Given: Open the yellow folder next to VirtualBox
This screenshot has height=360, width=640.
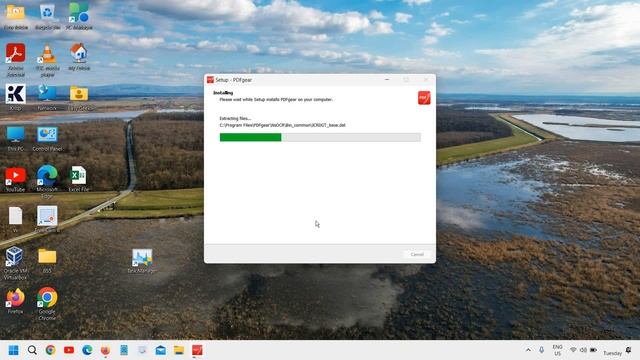Looking at the screenshot, I should click(47, 260).
